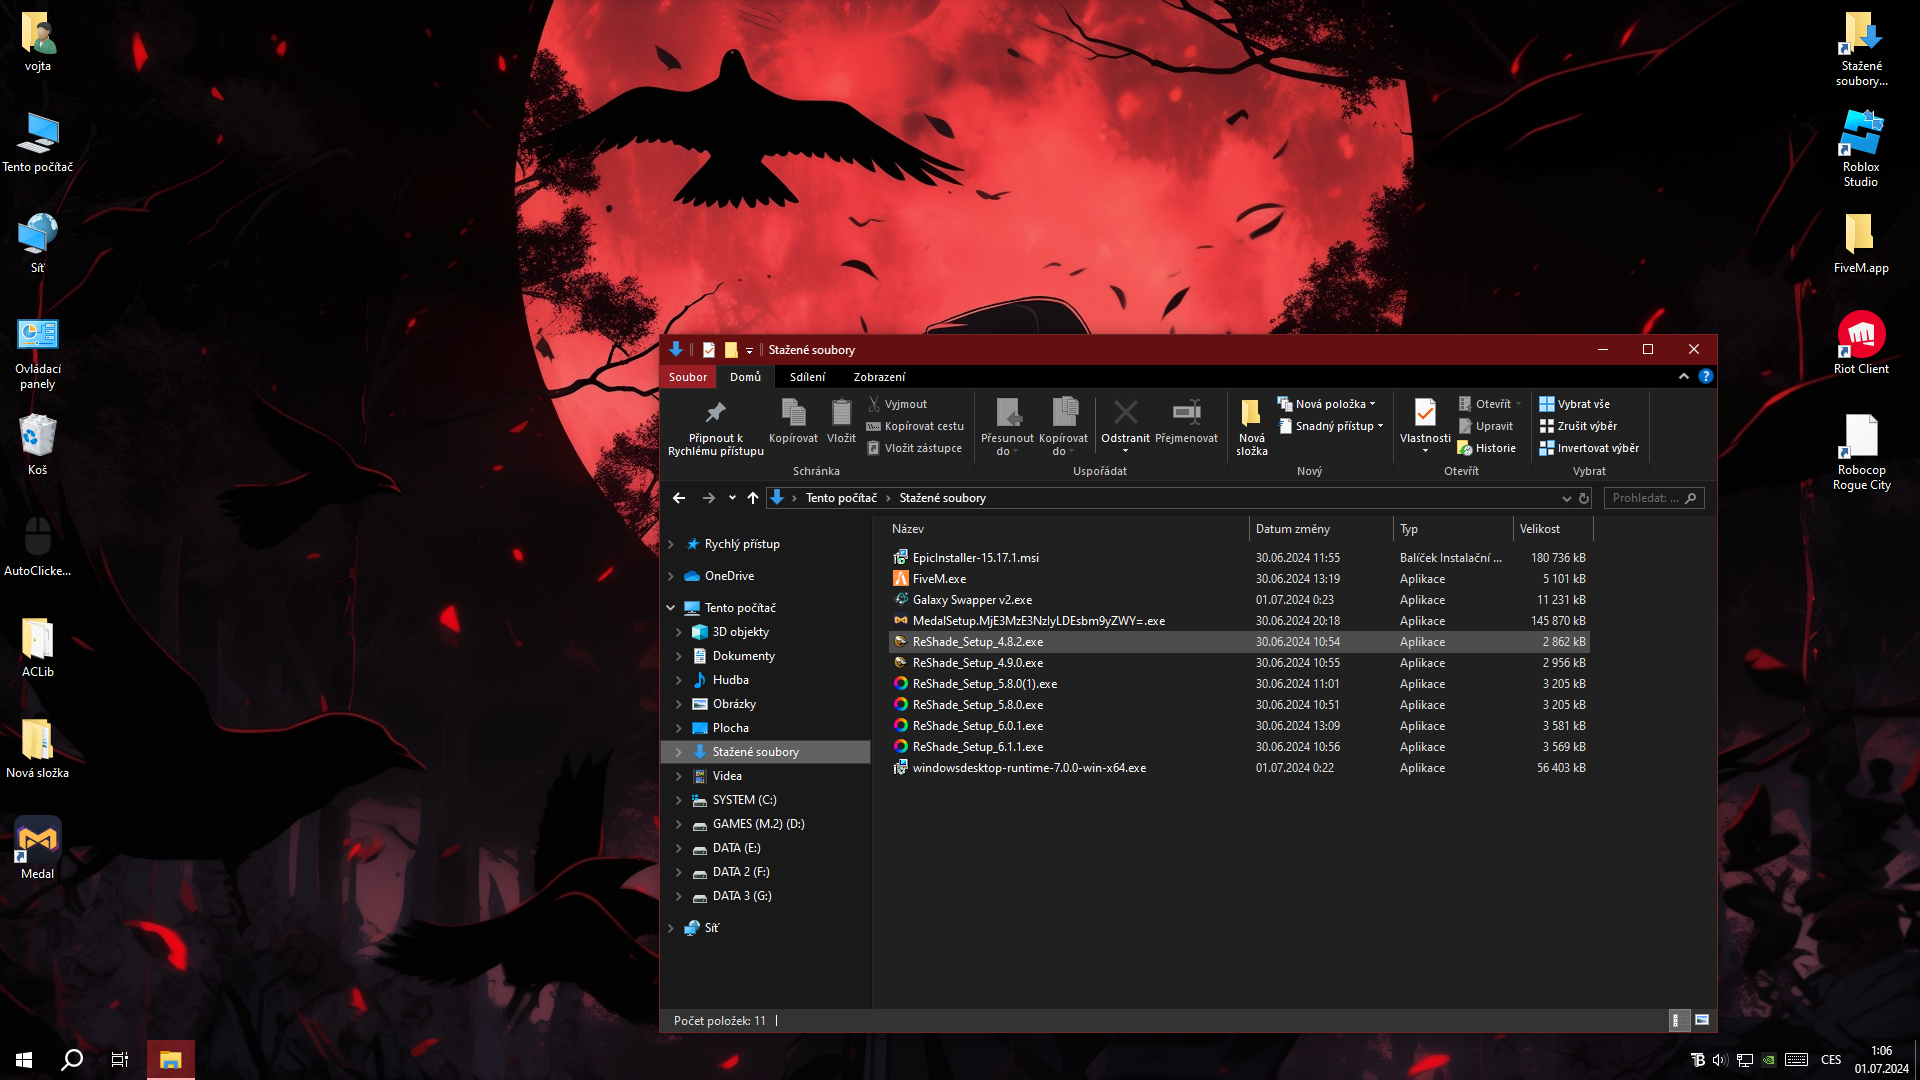Screen dimensions: 1920x1080
Task: Switch to Zobrazení ribbon tab
Action: tap(879, 377)
